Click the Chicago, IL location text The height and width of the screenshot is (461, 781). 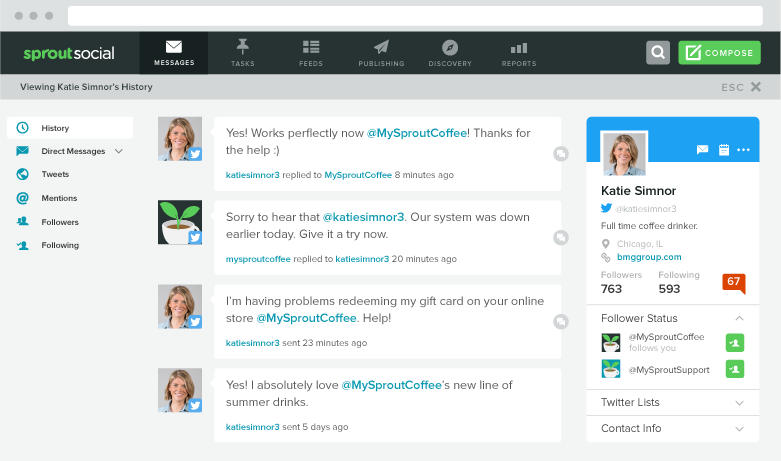click(x=640, y=244)
